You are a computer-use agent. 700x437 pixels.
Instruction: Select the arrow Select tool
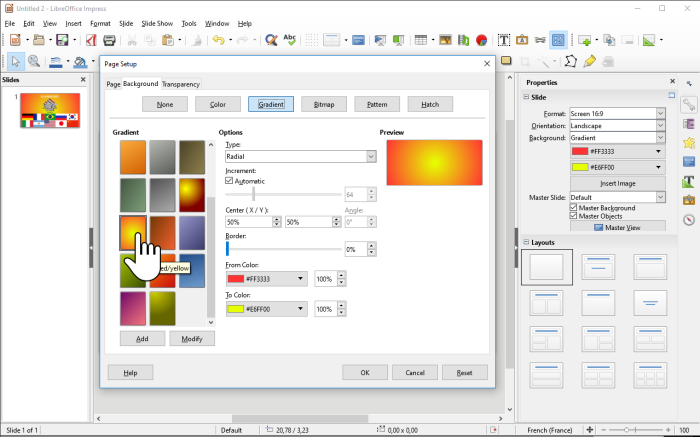pyautogui.click(x=16, y=62)
